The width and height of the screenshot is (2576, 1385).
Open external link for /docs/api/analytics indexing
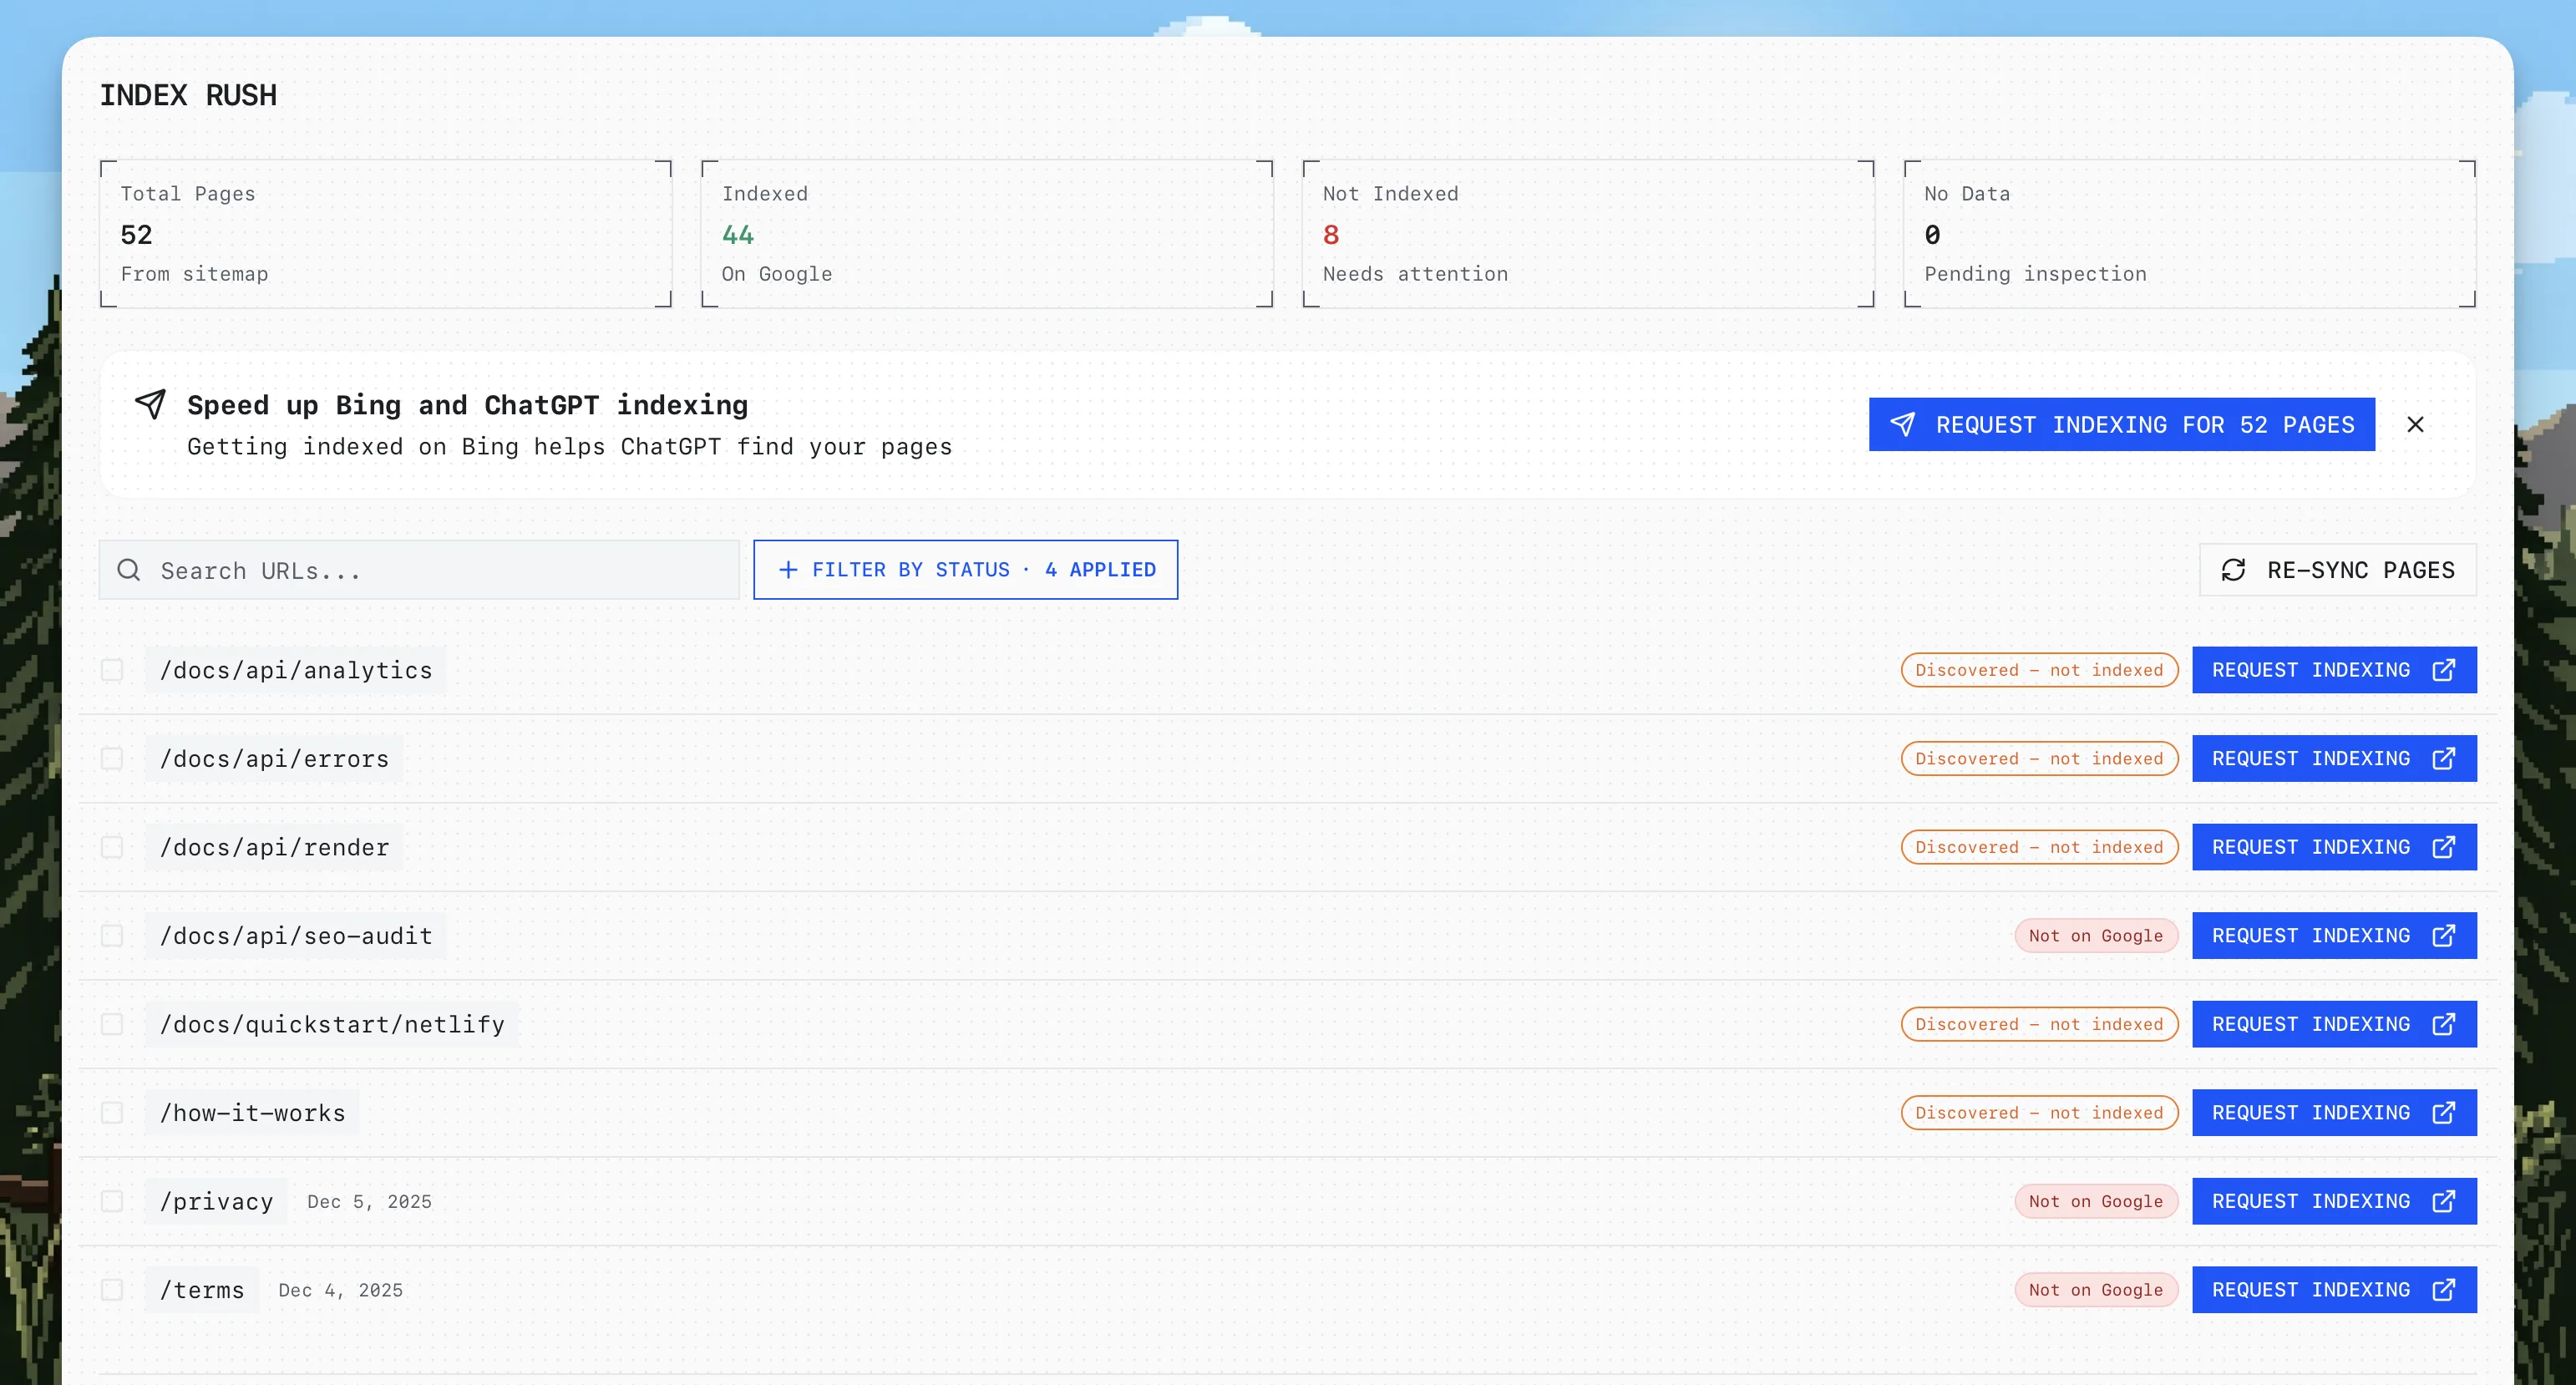coord(2444,670)
